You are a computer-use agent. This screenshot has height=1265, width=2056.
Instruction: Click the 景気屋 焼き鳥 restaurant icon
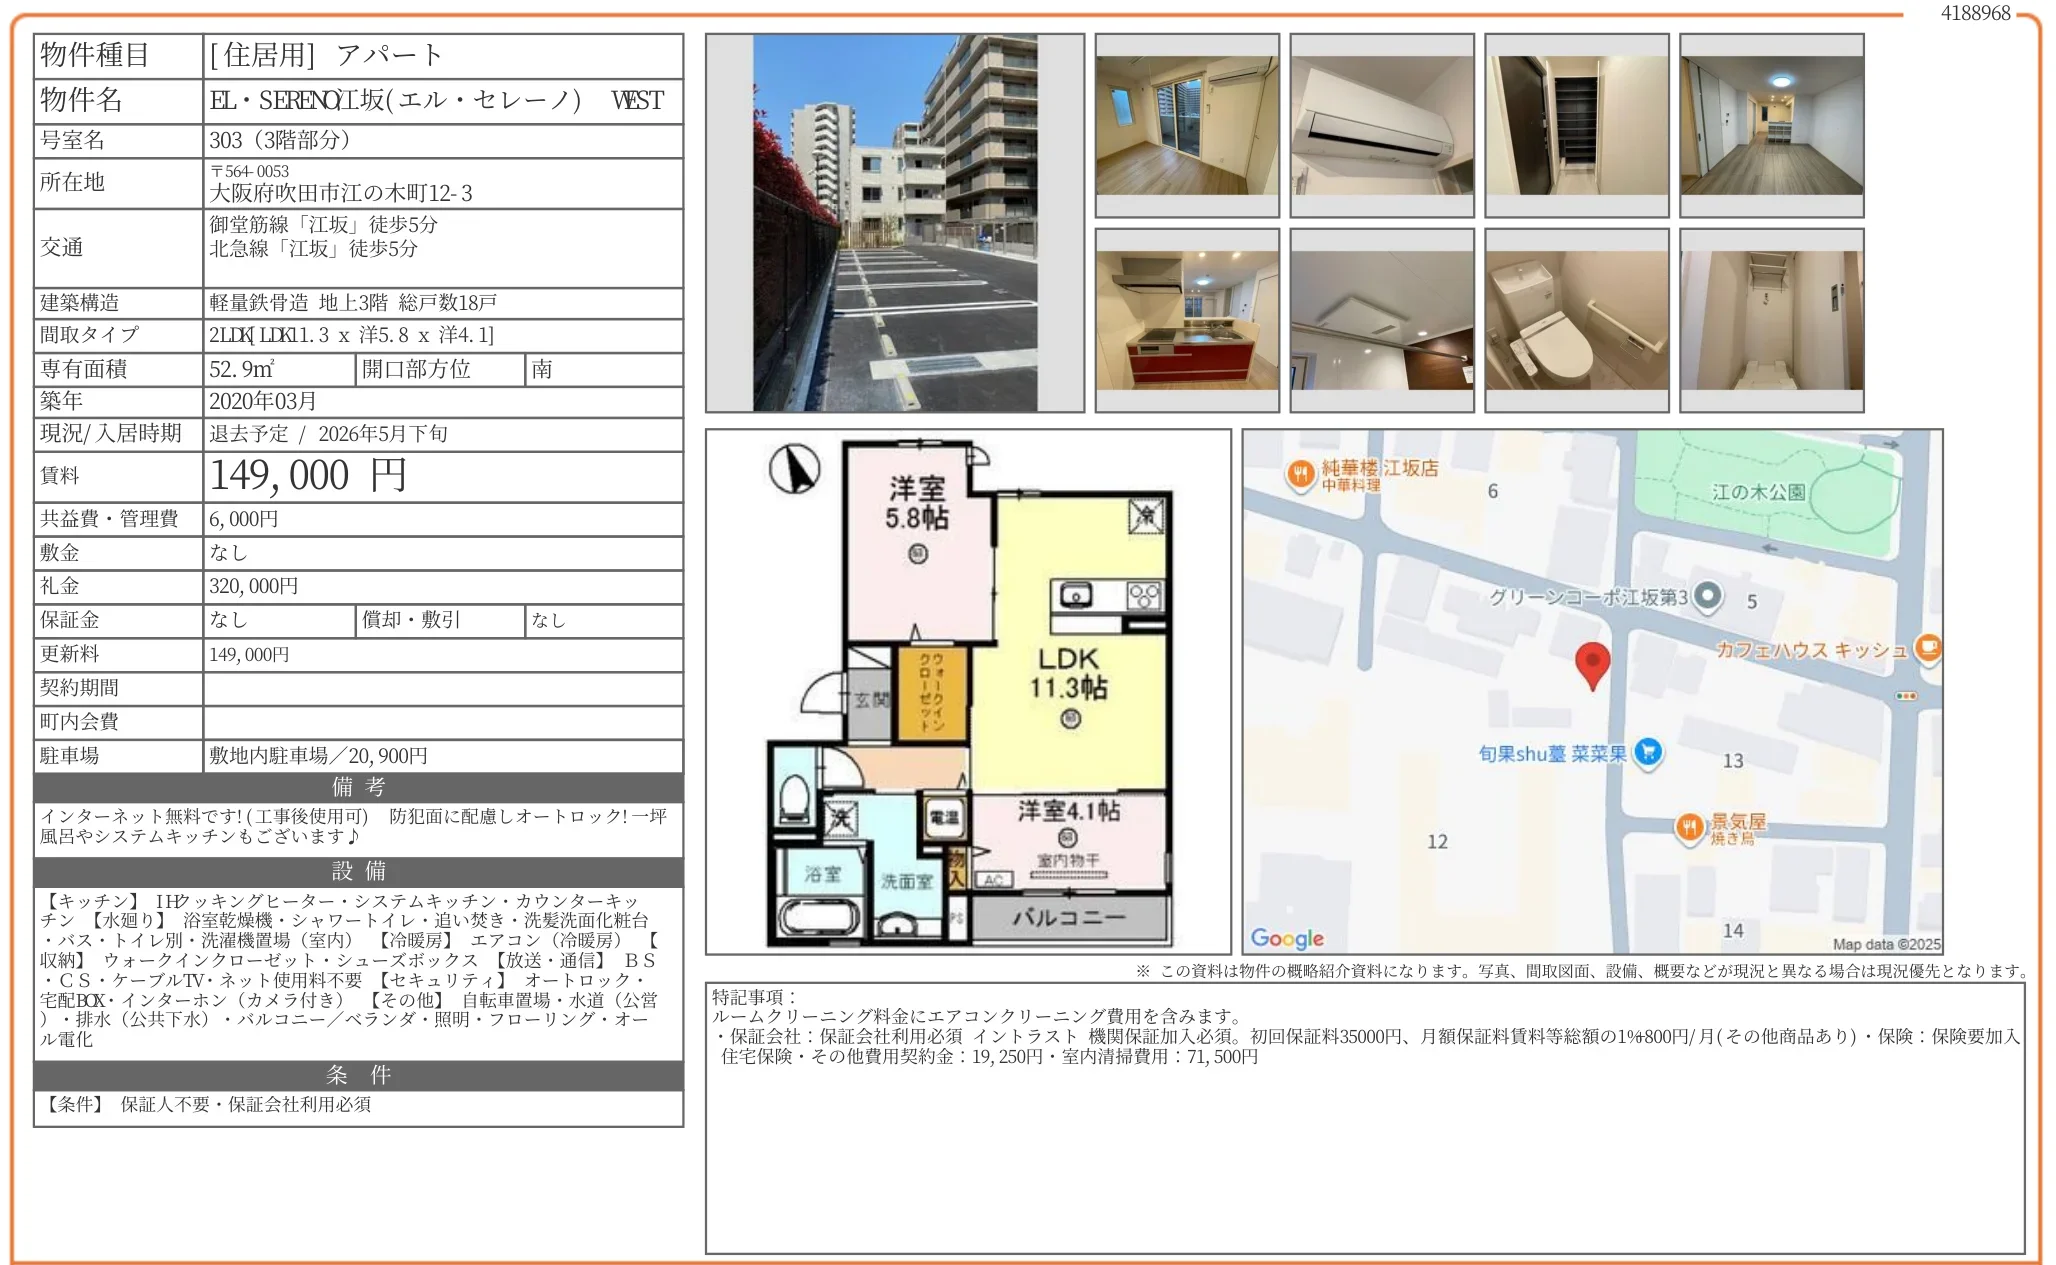tap(1691, 826)
